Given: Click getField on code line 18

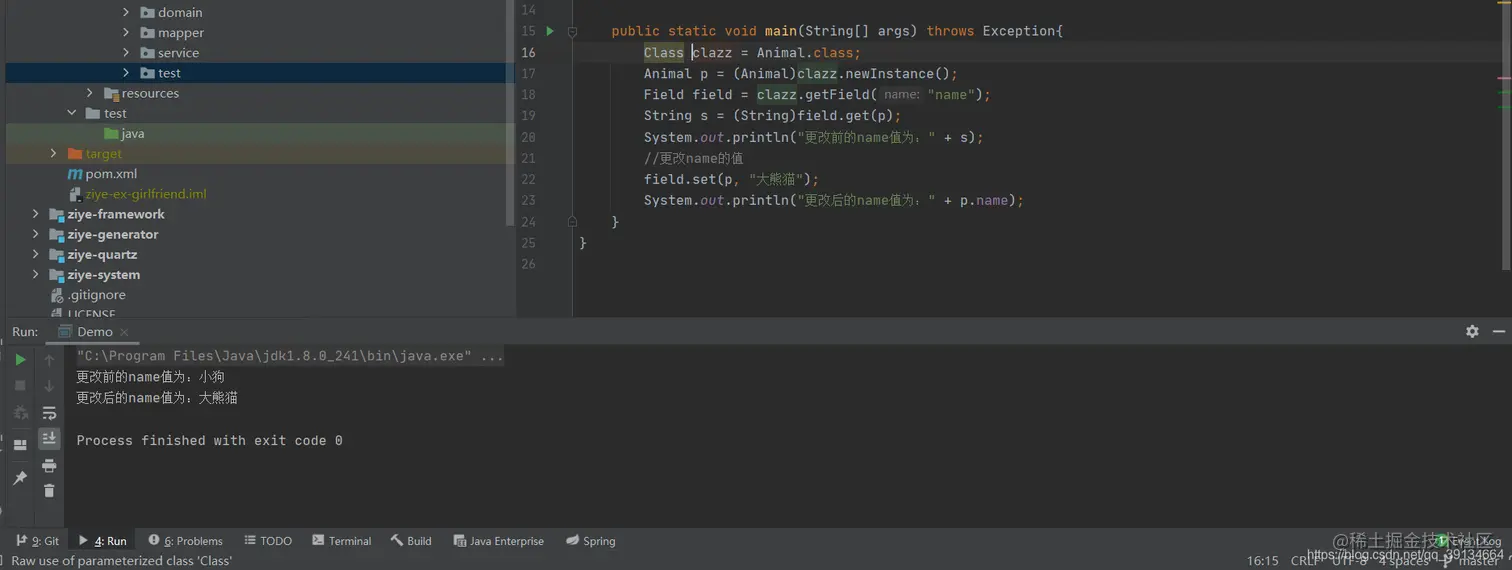Looking at the screenshot, I should (837, 94).
